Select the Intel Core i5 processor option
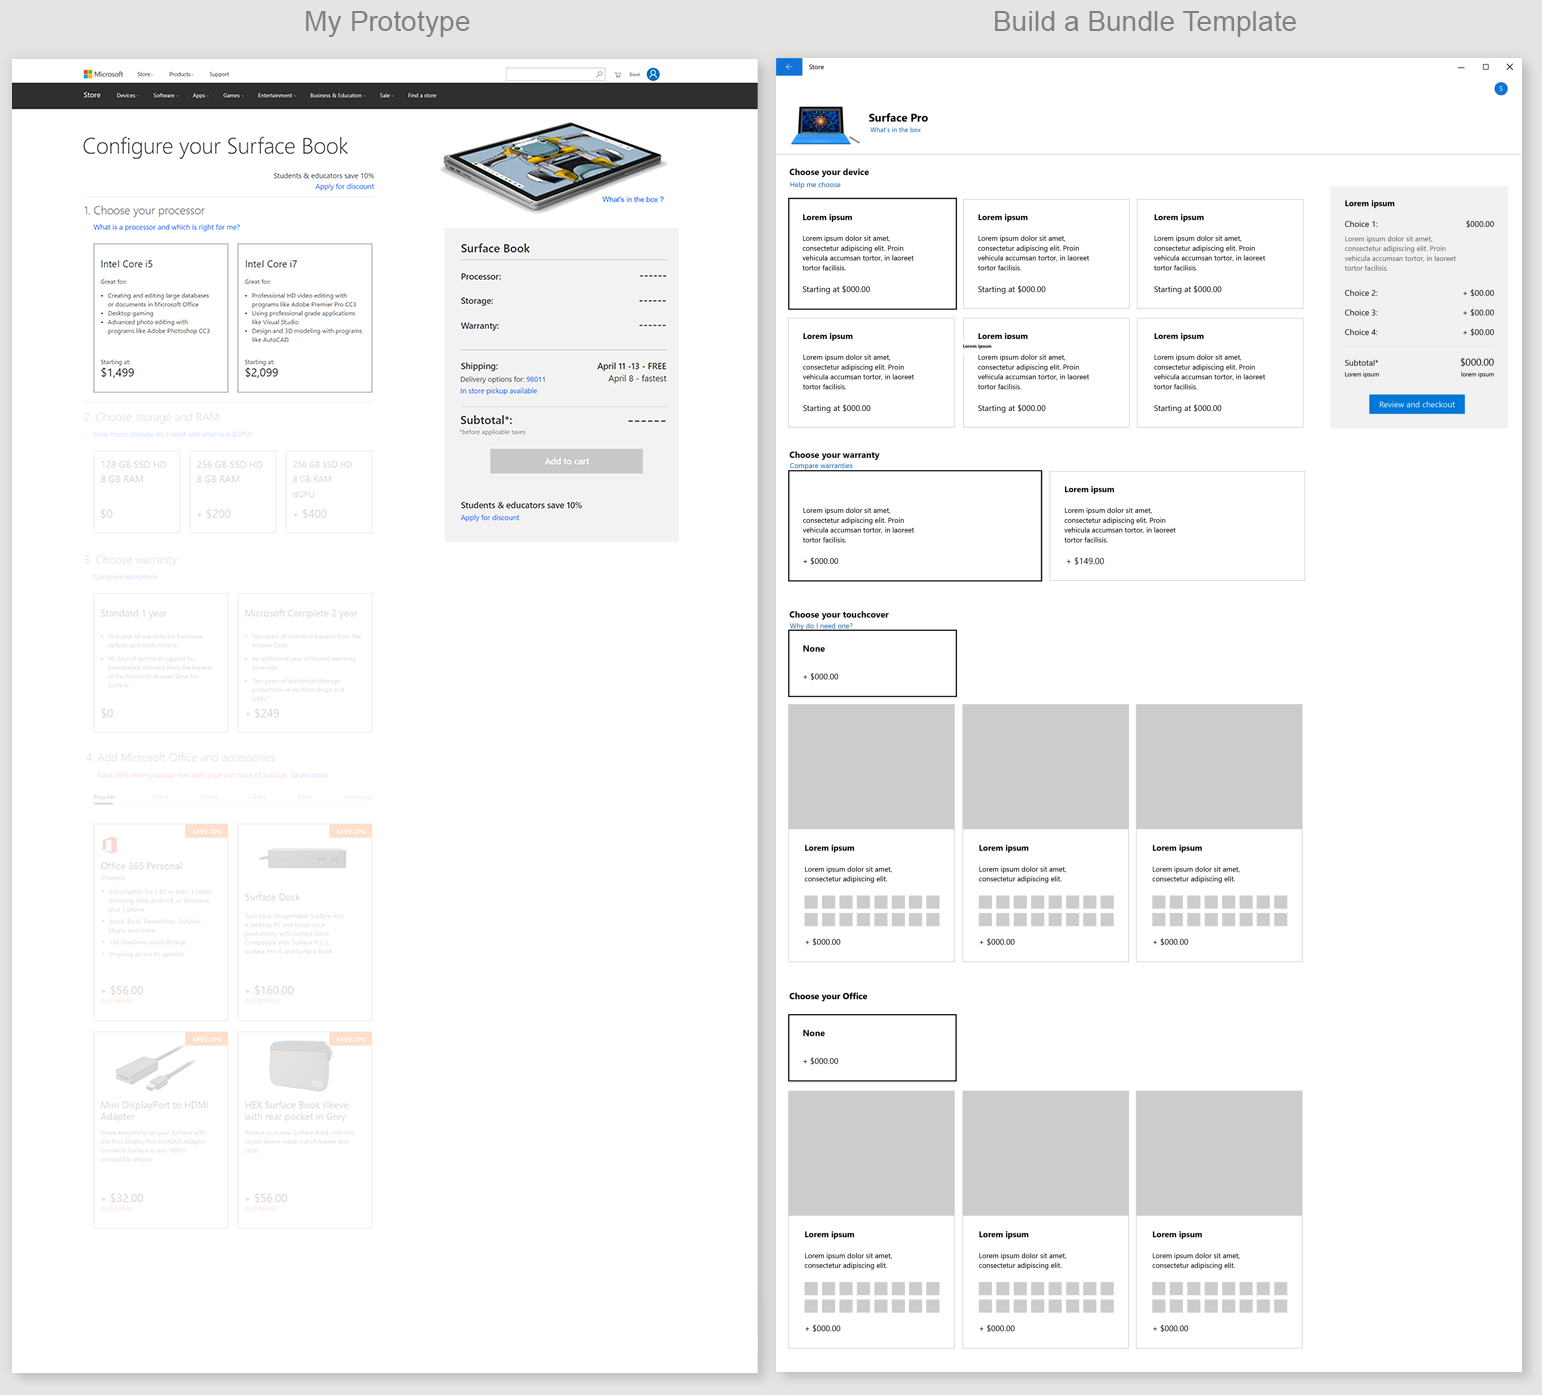Image resolution: width=1542 pixels, height=1395 pixels. (x=160, y=318)
